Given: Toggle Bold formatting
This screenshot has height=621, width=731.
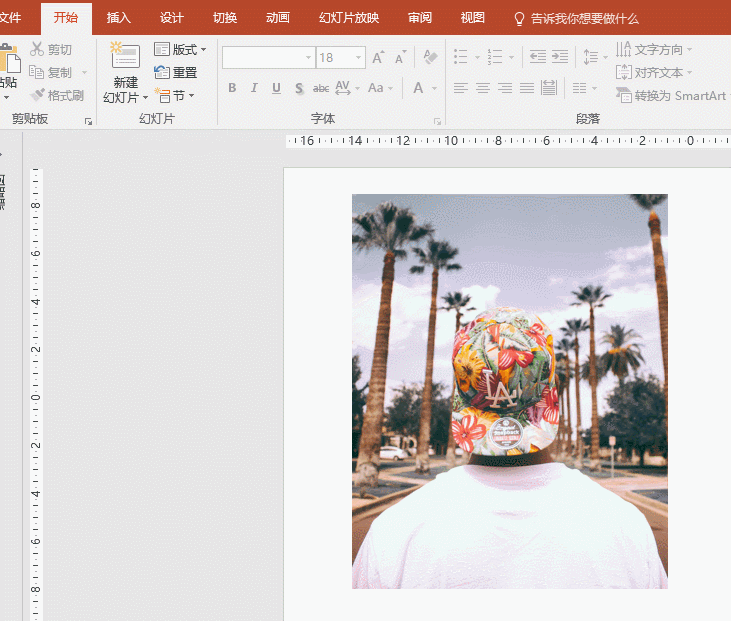Looking at the screenshot, I should coord(232,88).
